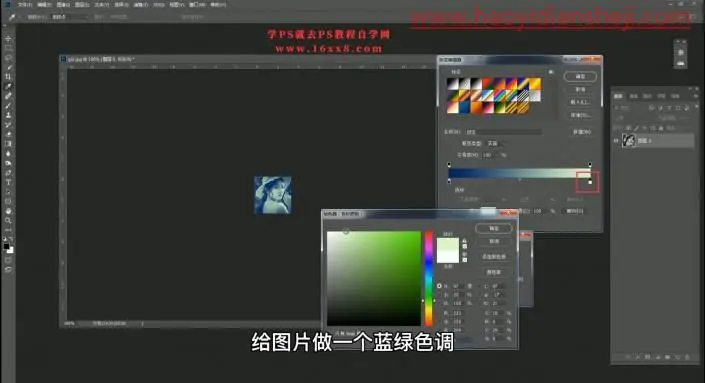Image resolution: width=705 pixels, height=383 pixels.
Task: Click the 颜色库 button
Action: 494,272
